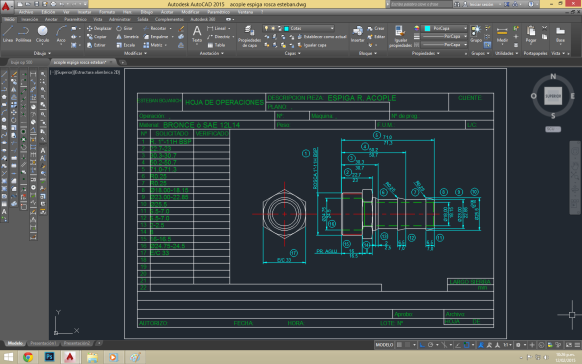Image resolution: width=582 pixels, height=364 pixels.
Task: Select the Texto annotation tool
Action: pos(197,34)
